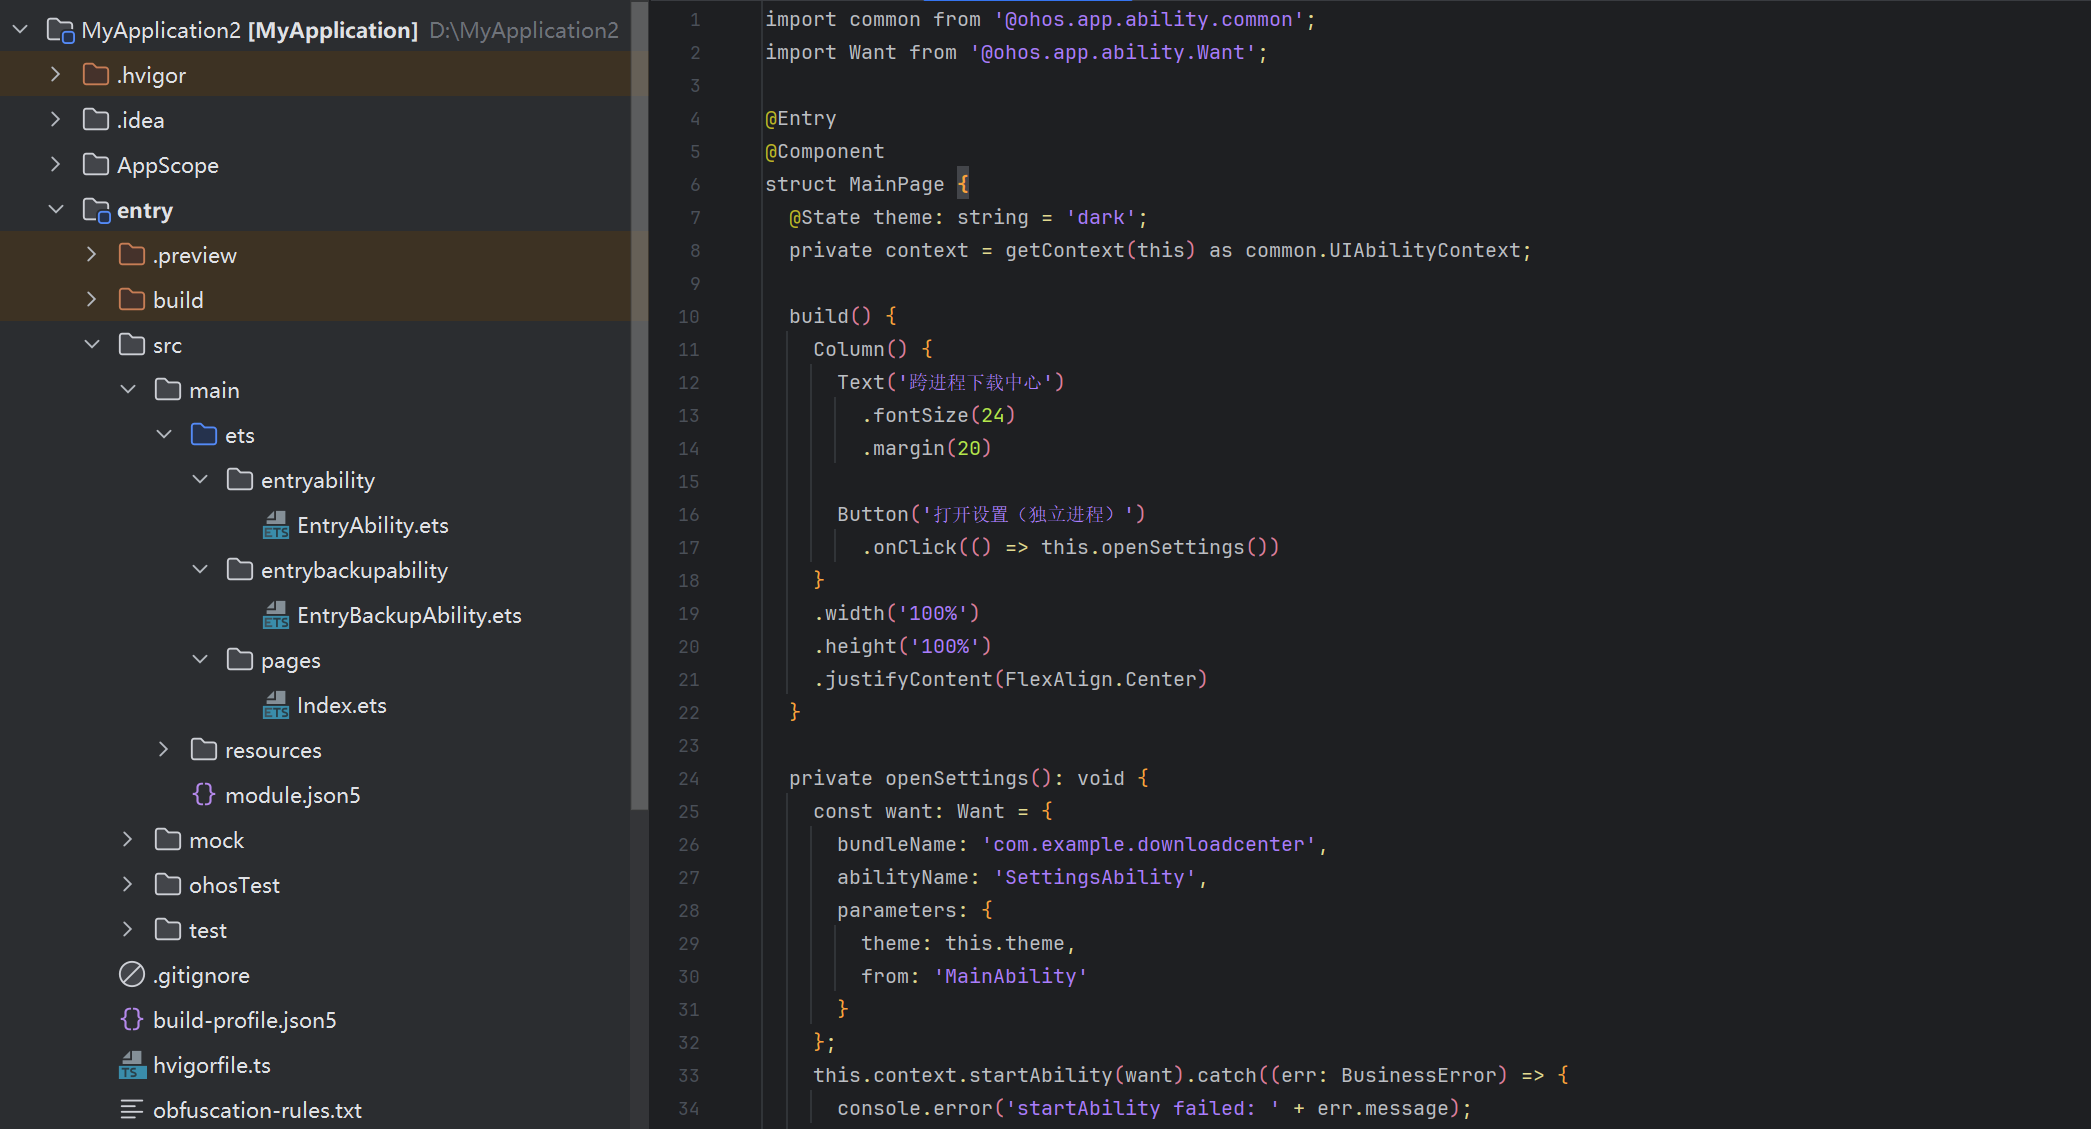Viewport: 2091px width, 1129px height.
Task: Select the .gitignore file
Action: click(201, 975)
